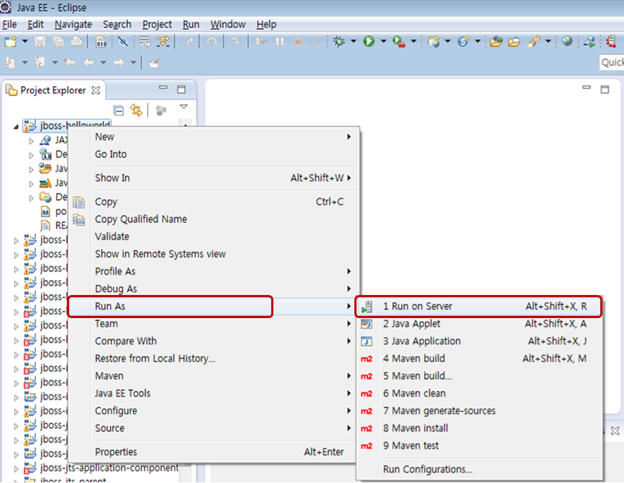Open the Window menu in menu bar
This screenshot has height=483, width=624.
tap(227, 23)
